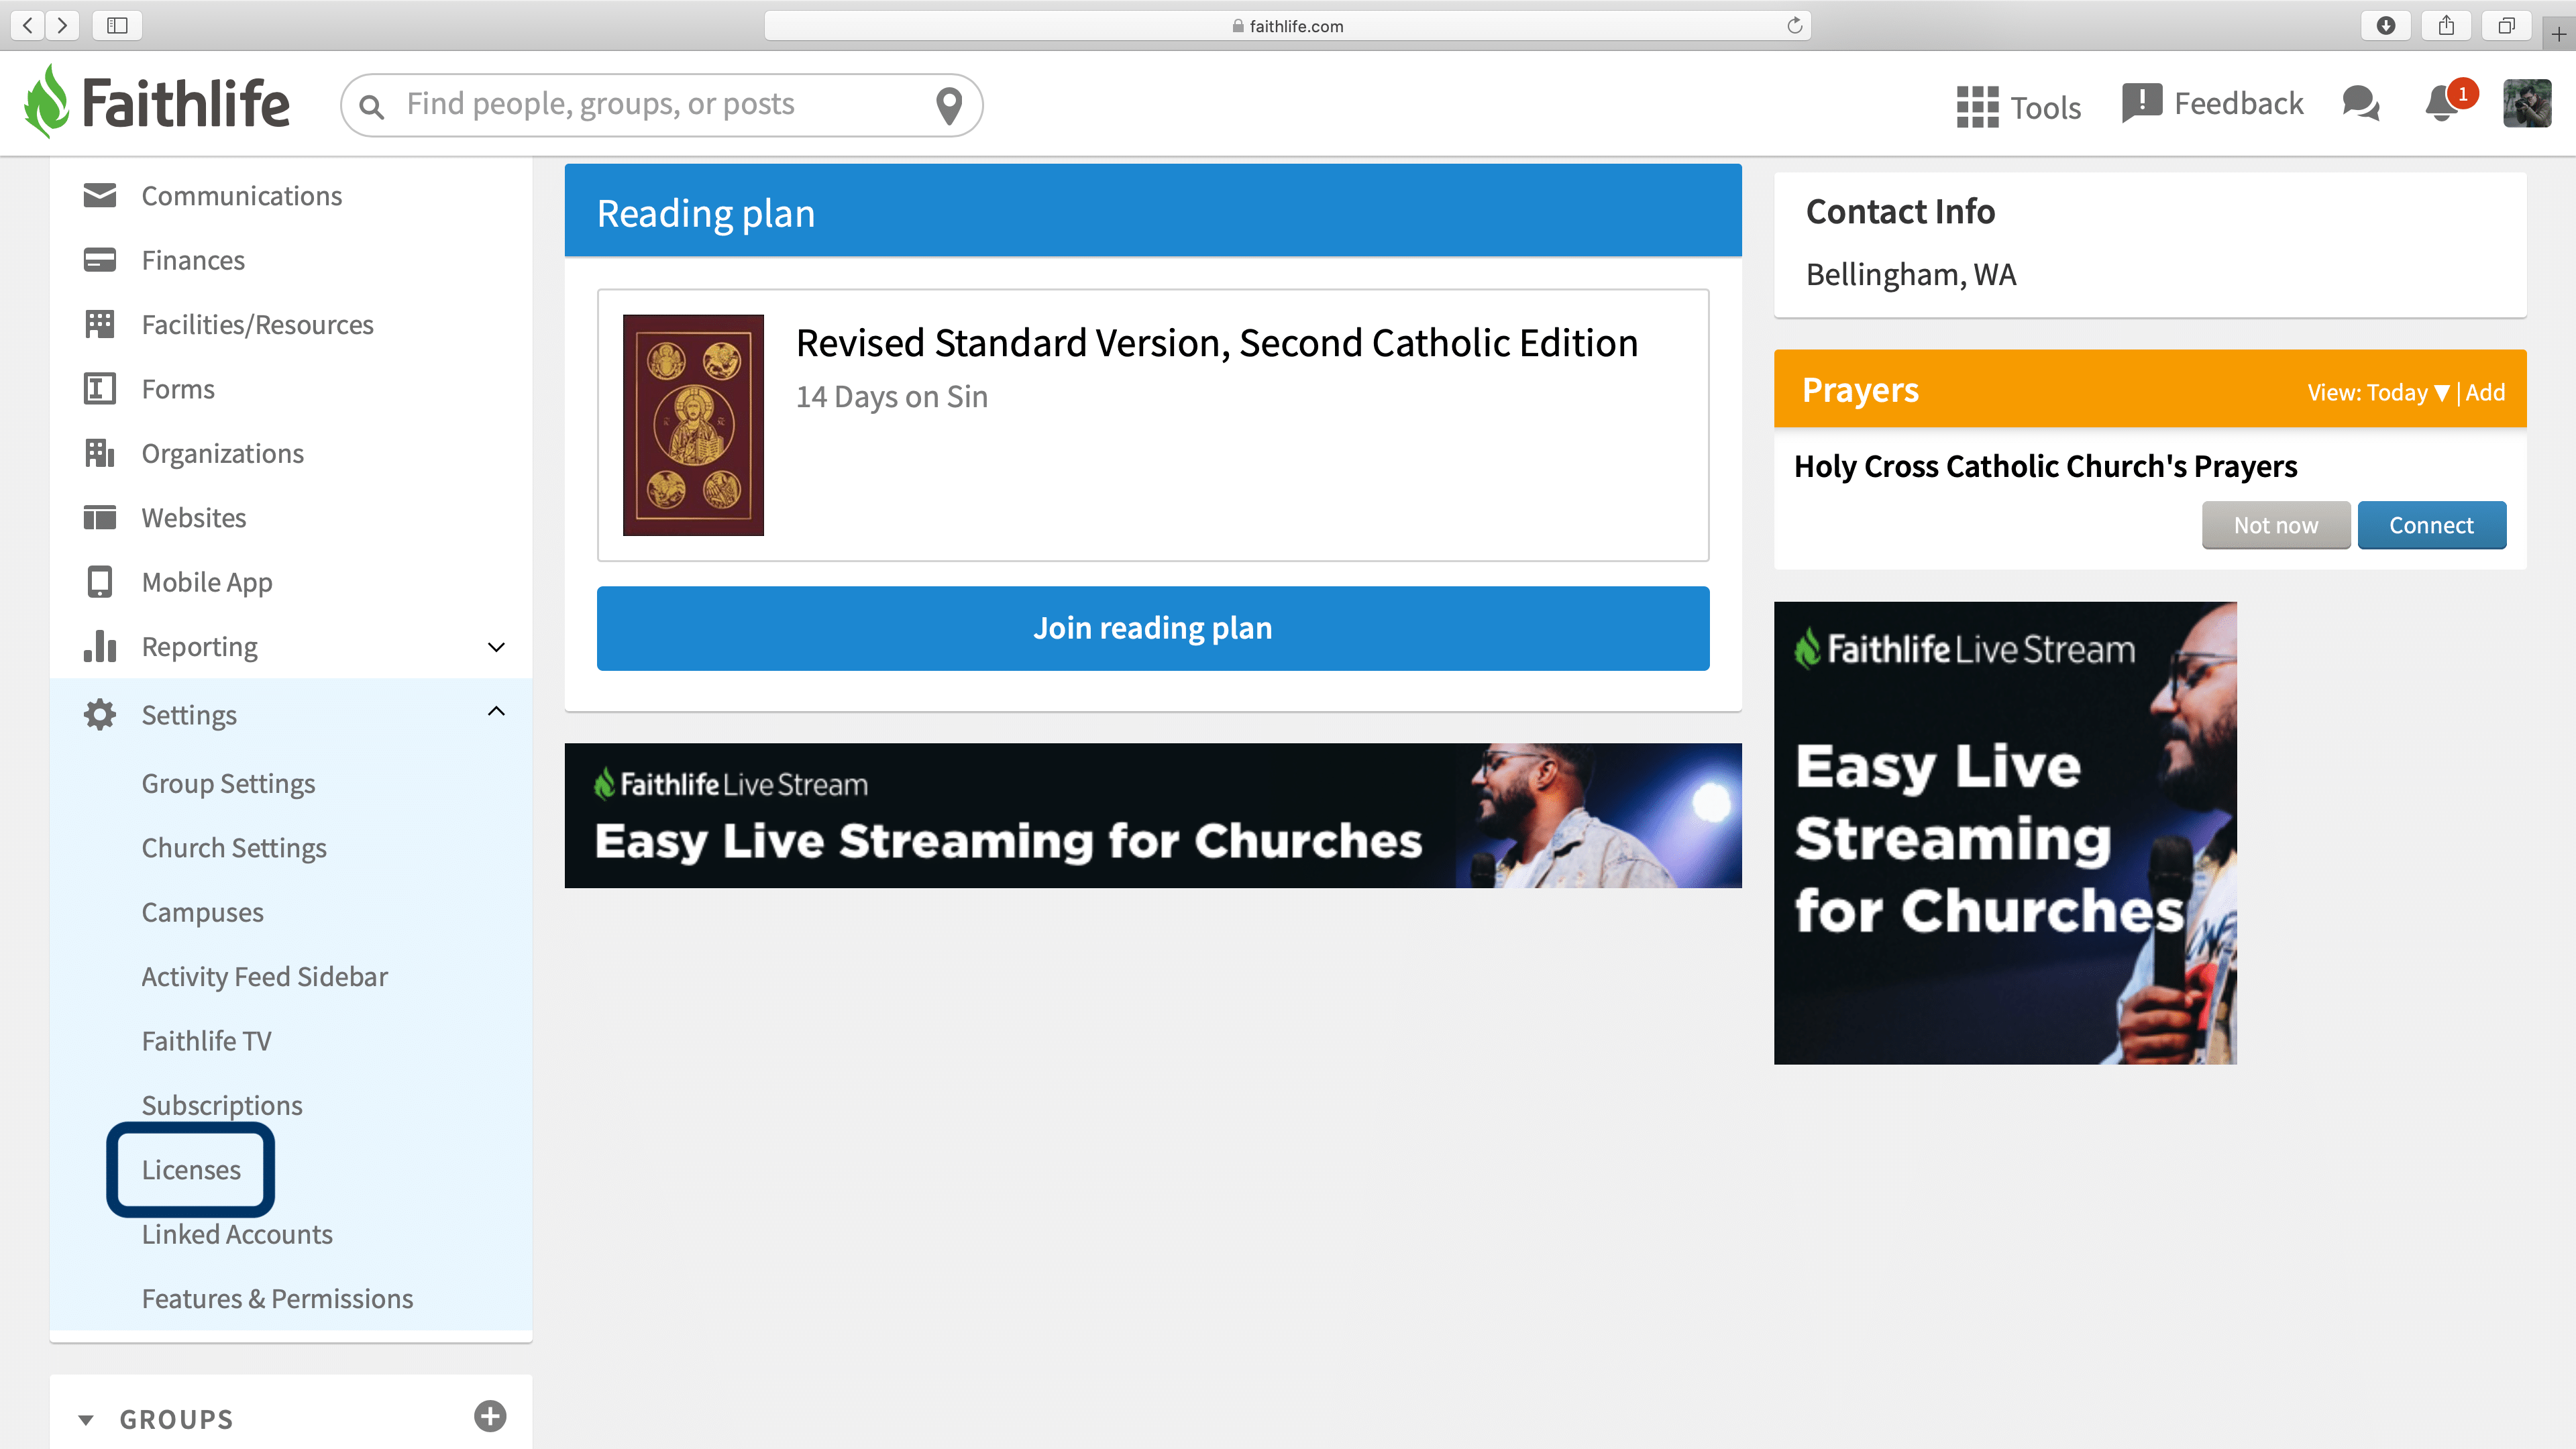Screen dimensions: 2576x1449
Task: Open Safari downloads icon
Action: click(x=2385, y=25)
